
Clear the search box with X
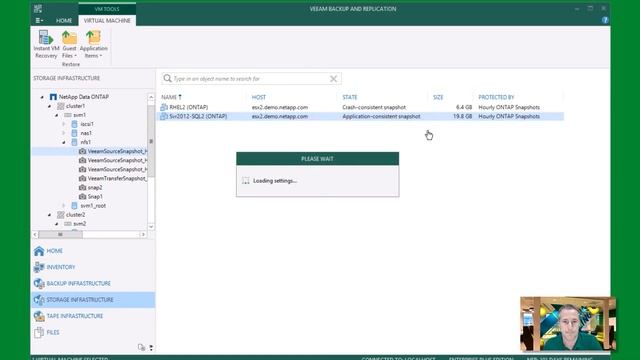coord(333,79)
